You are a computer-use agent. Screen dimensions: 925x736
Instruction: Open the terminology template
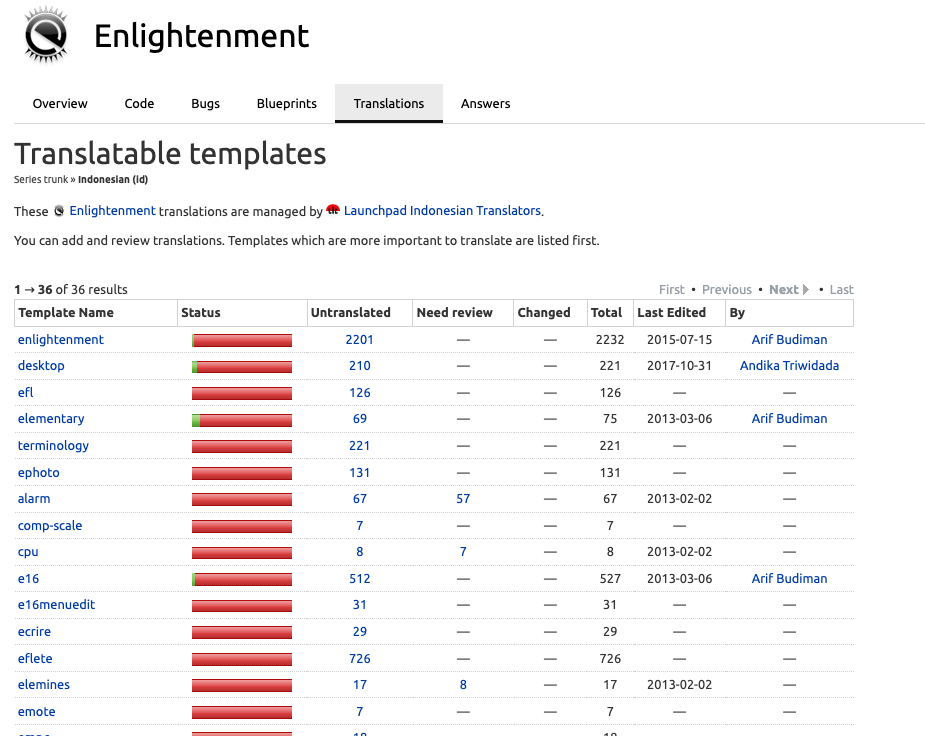pos(53,446)
